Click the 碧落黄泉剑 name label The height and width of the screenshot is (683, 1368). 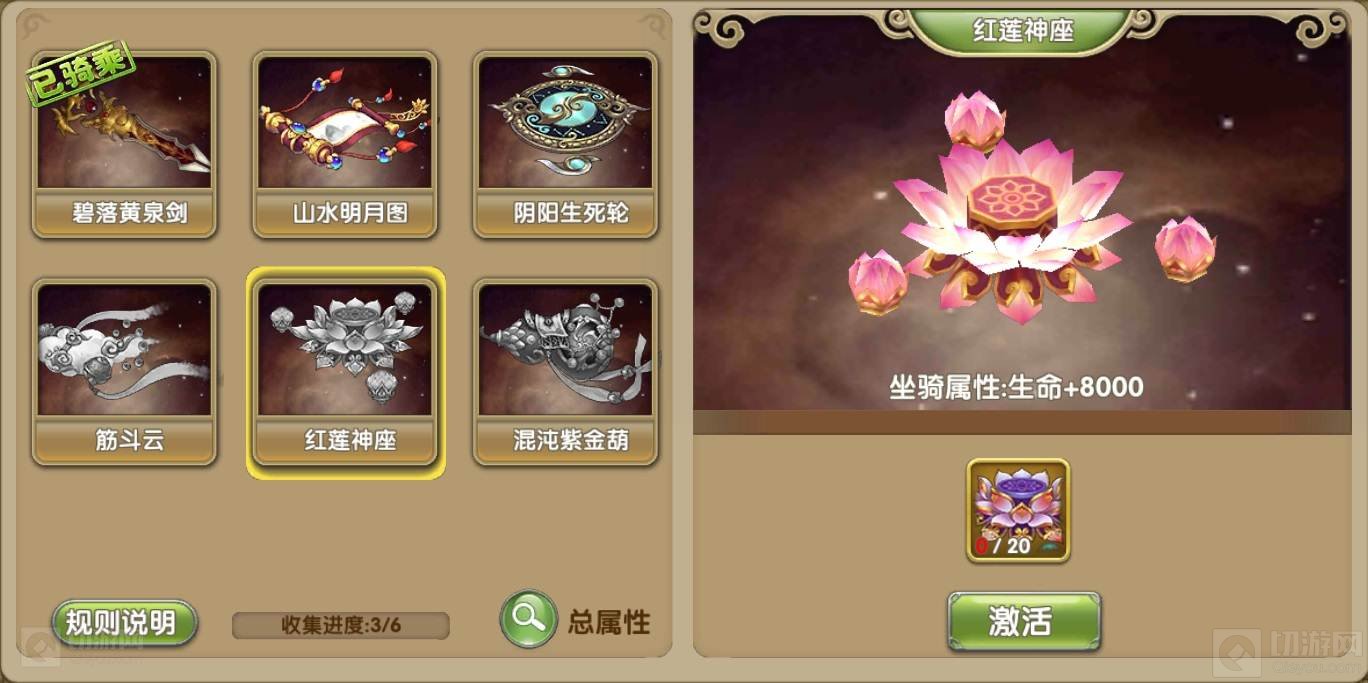click(x=125, y=212)
